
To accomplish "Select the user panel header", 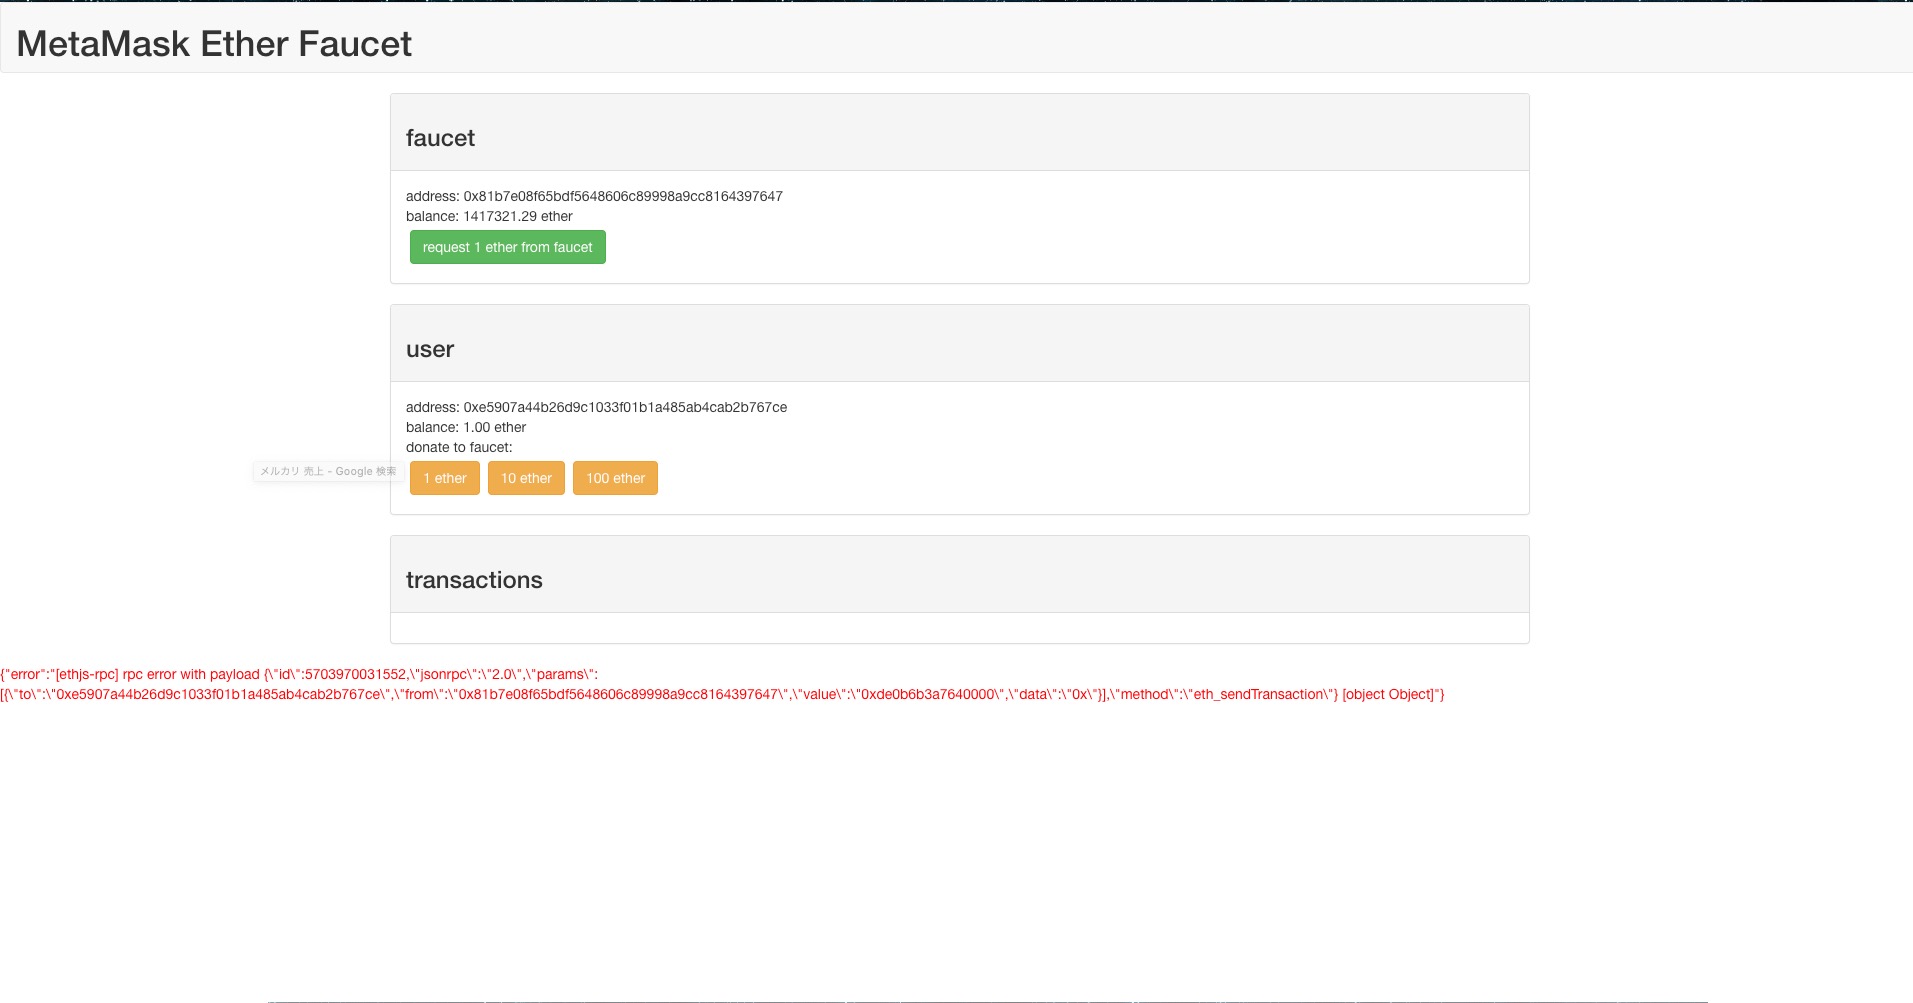I will [430, 349].
